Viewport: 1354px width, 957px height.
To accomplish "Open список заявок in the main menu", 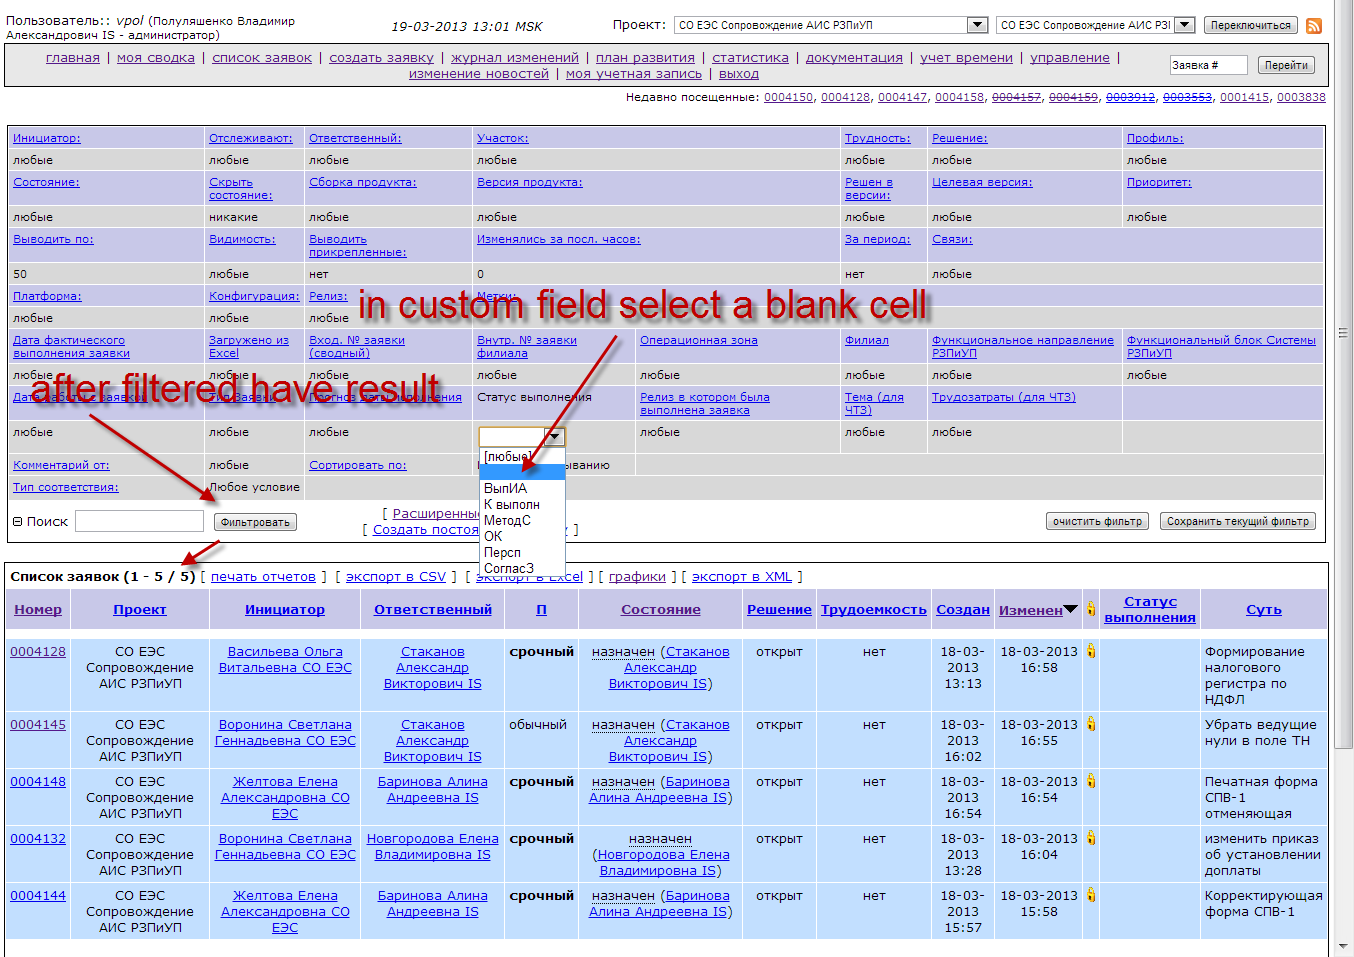I will tap(262, 58).
